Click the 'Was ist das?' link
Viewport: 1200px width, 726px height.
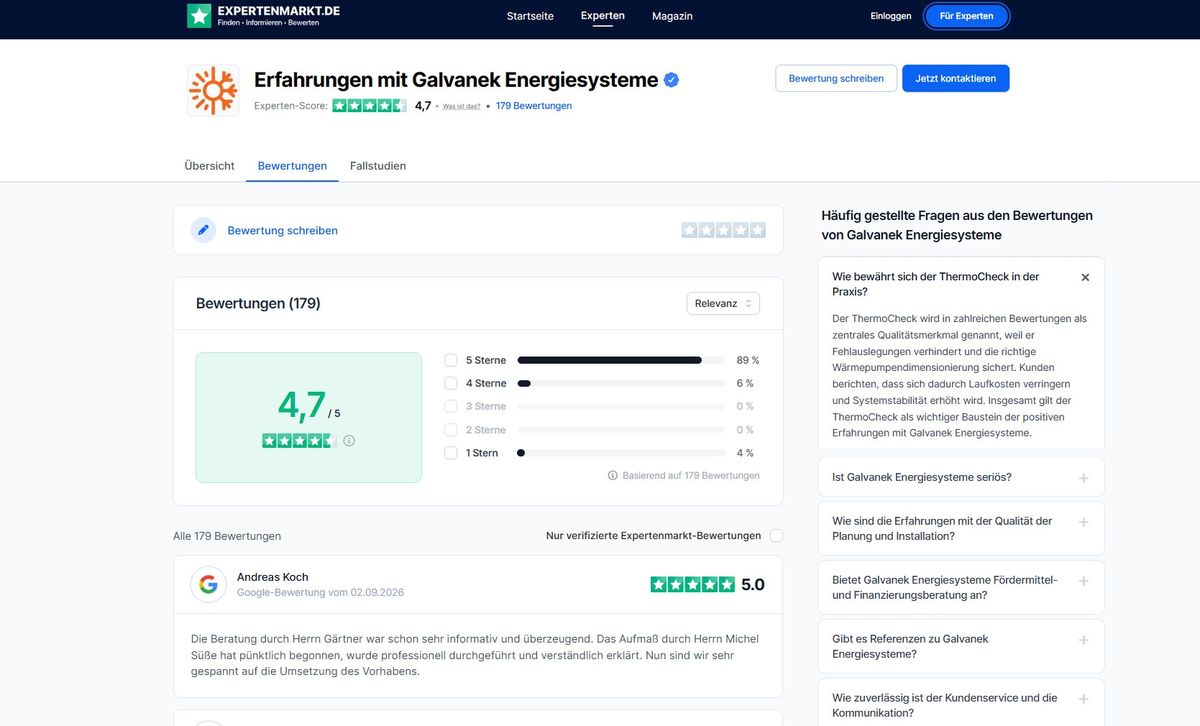[462, 106]
